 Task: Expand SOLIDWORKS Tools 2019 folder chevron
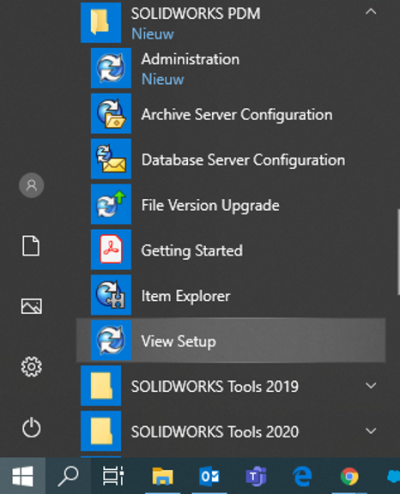[x=371, y=386]
